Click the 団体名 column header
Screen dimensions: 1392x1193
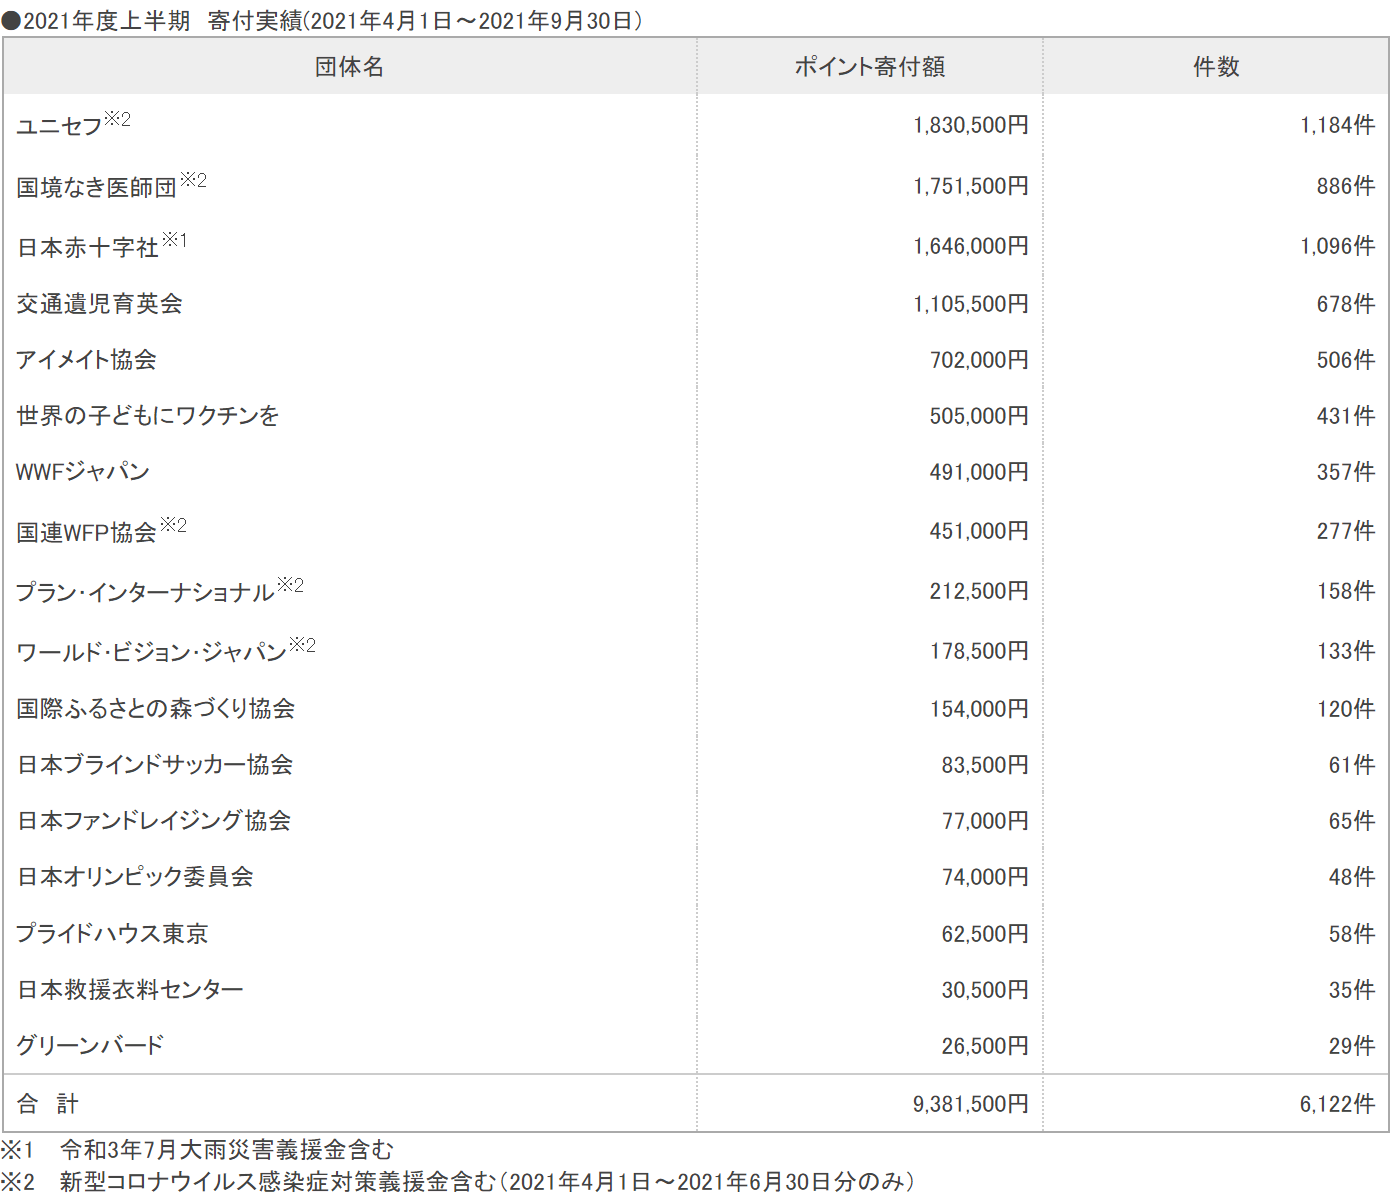coord(349,67)
